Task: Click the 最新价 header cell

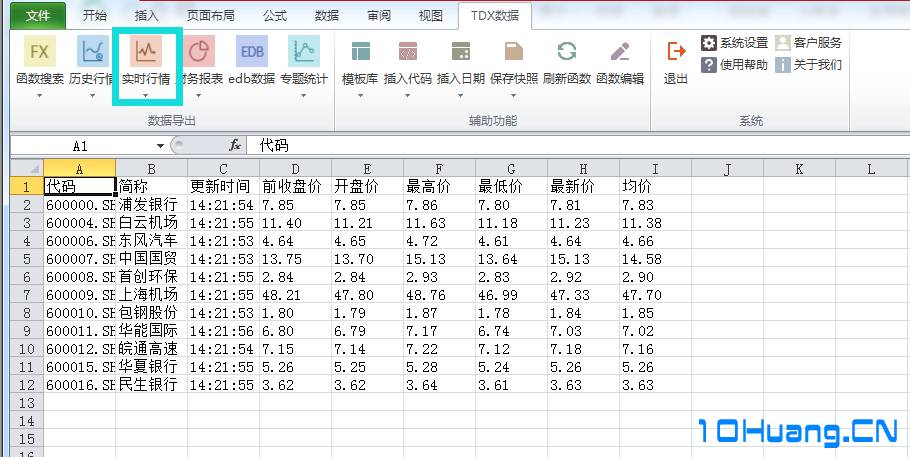Action: pyautogui.click(x=583, y=186)
